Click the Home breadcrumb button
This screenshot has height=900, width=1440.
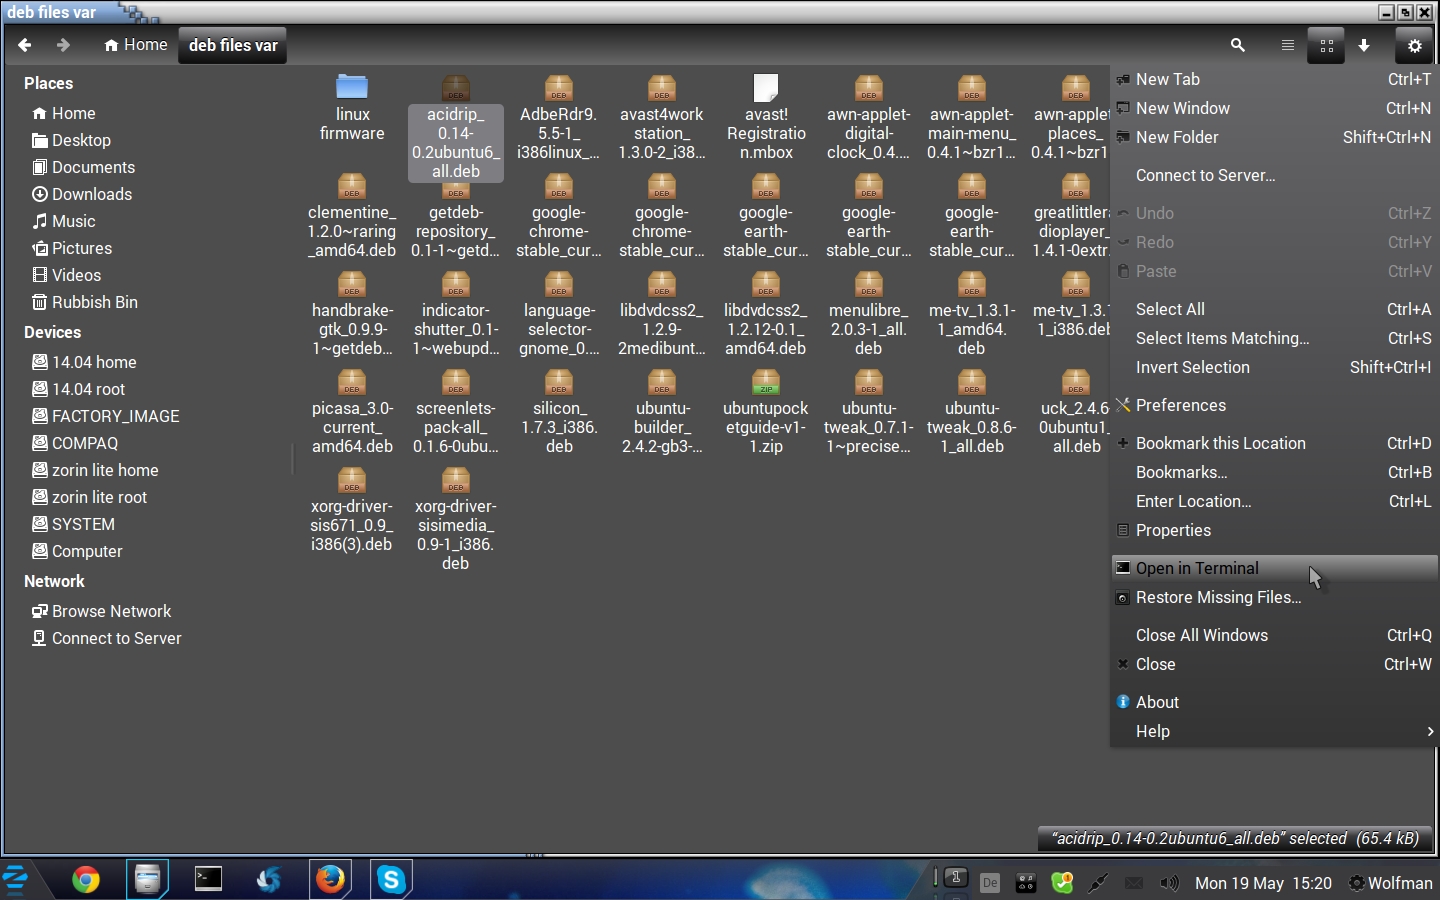pos(136,45)
